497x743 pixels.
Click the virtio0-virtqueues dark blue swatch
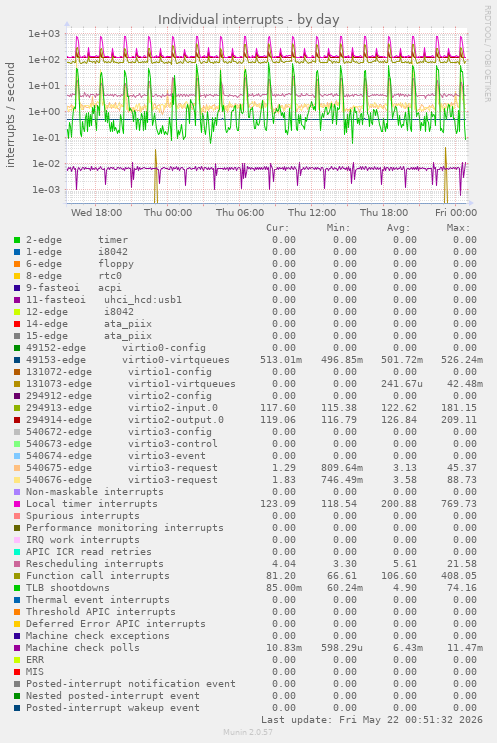[17, 360]
